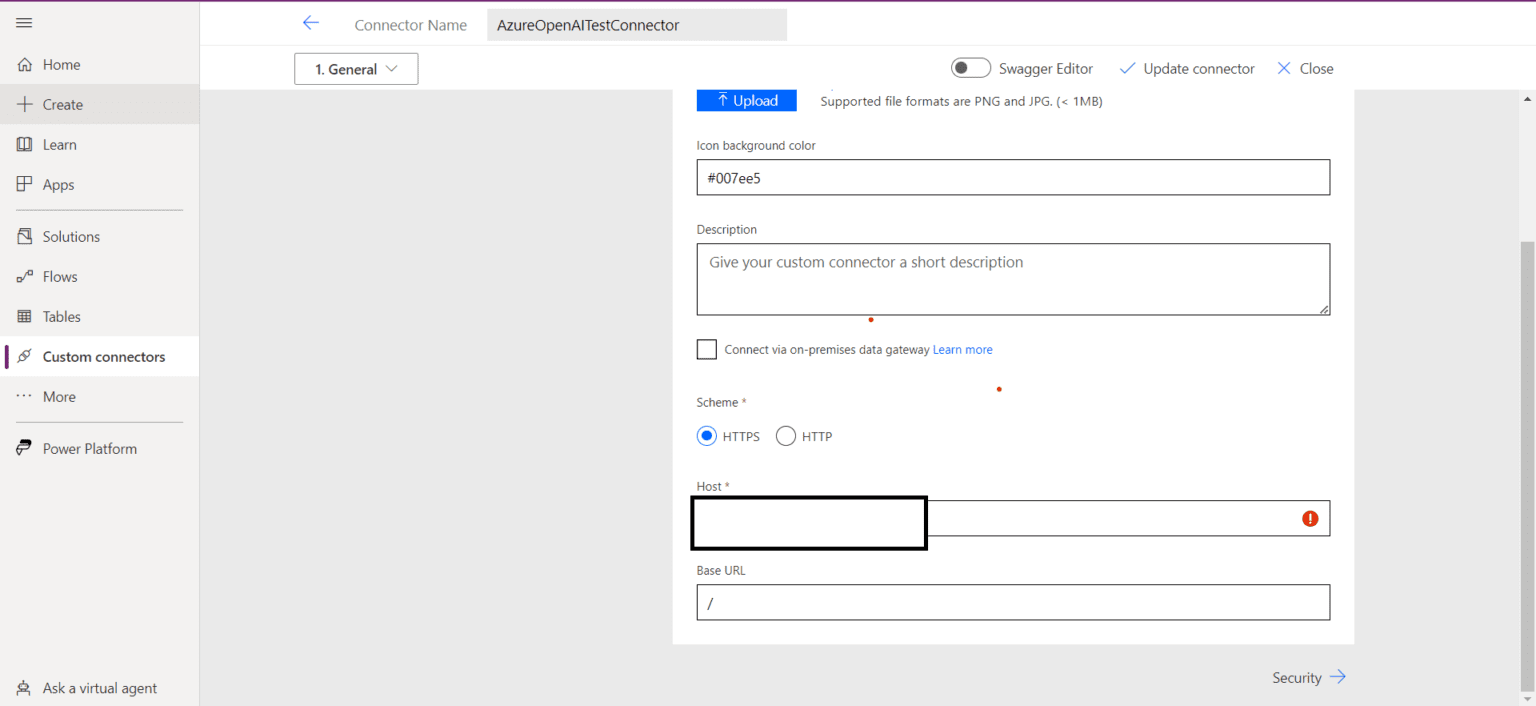1536x706 pixels.
Task: Click Update connector
Action: tap(1187, 68)
